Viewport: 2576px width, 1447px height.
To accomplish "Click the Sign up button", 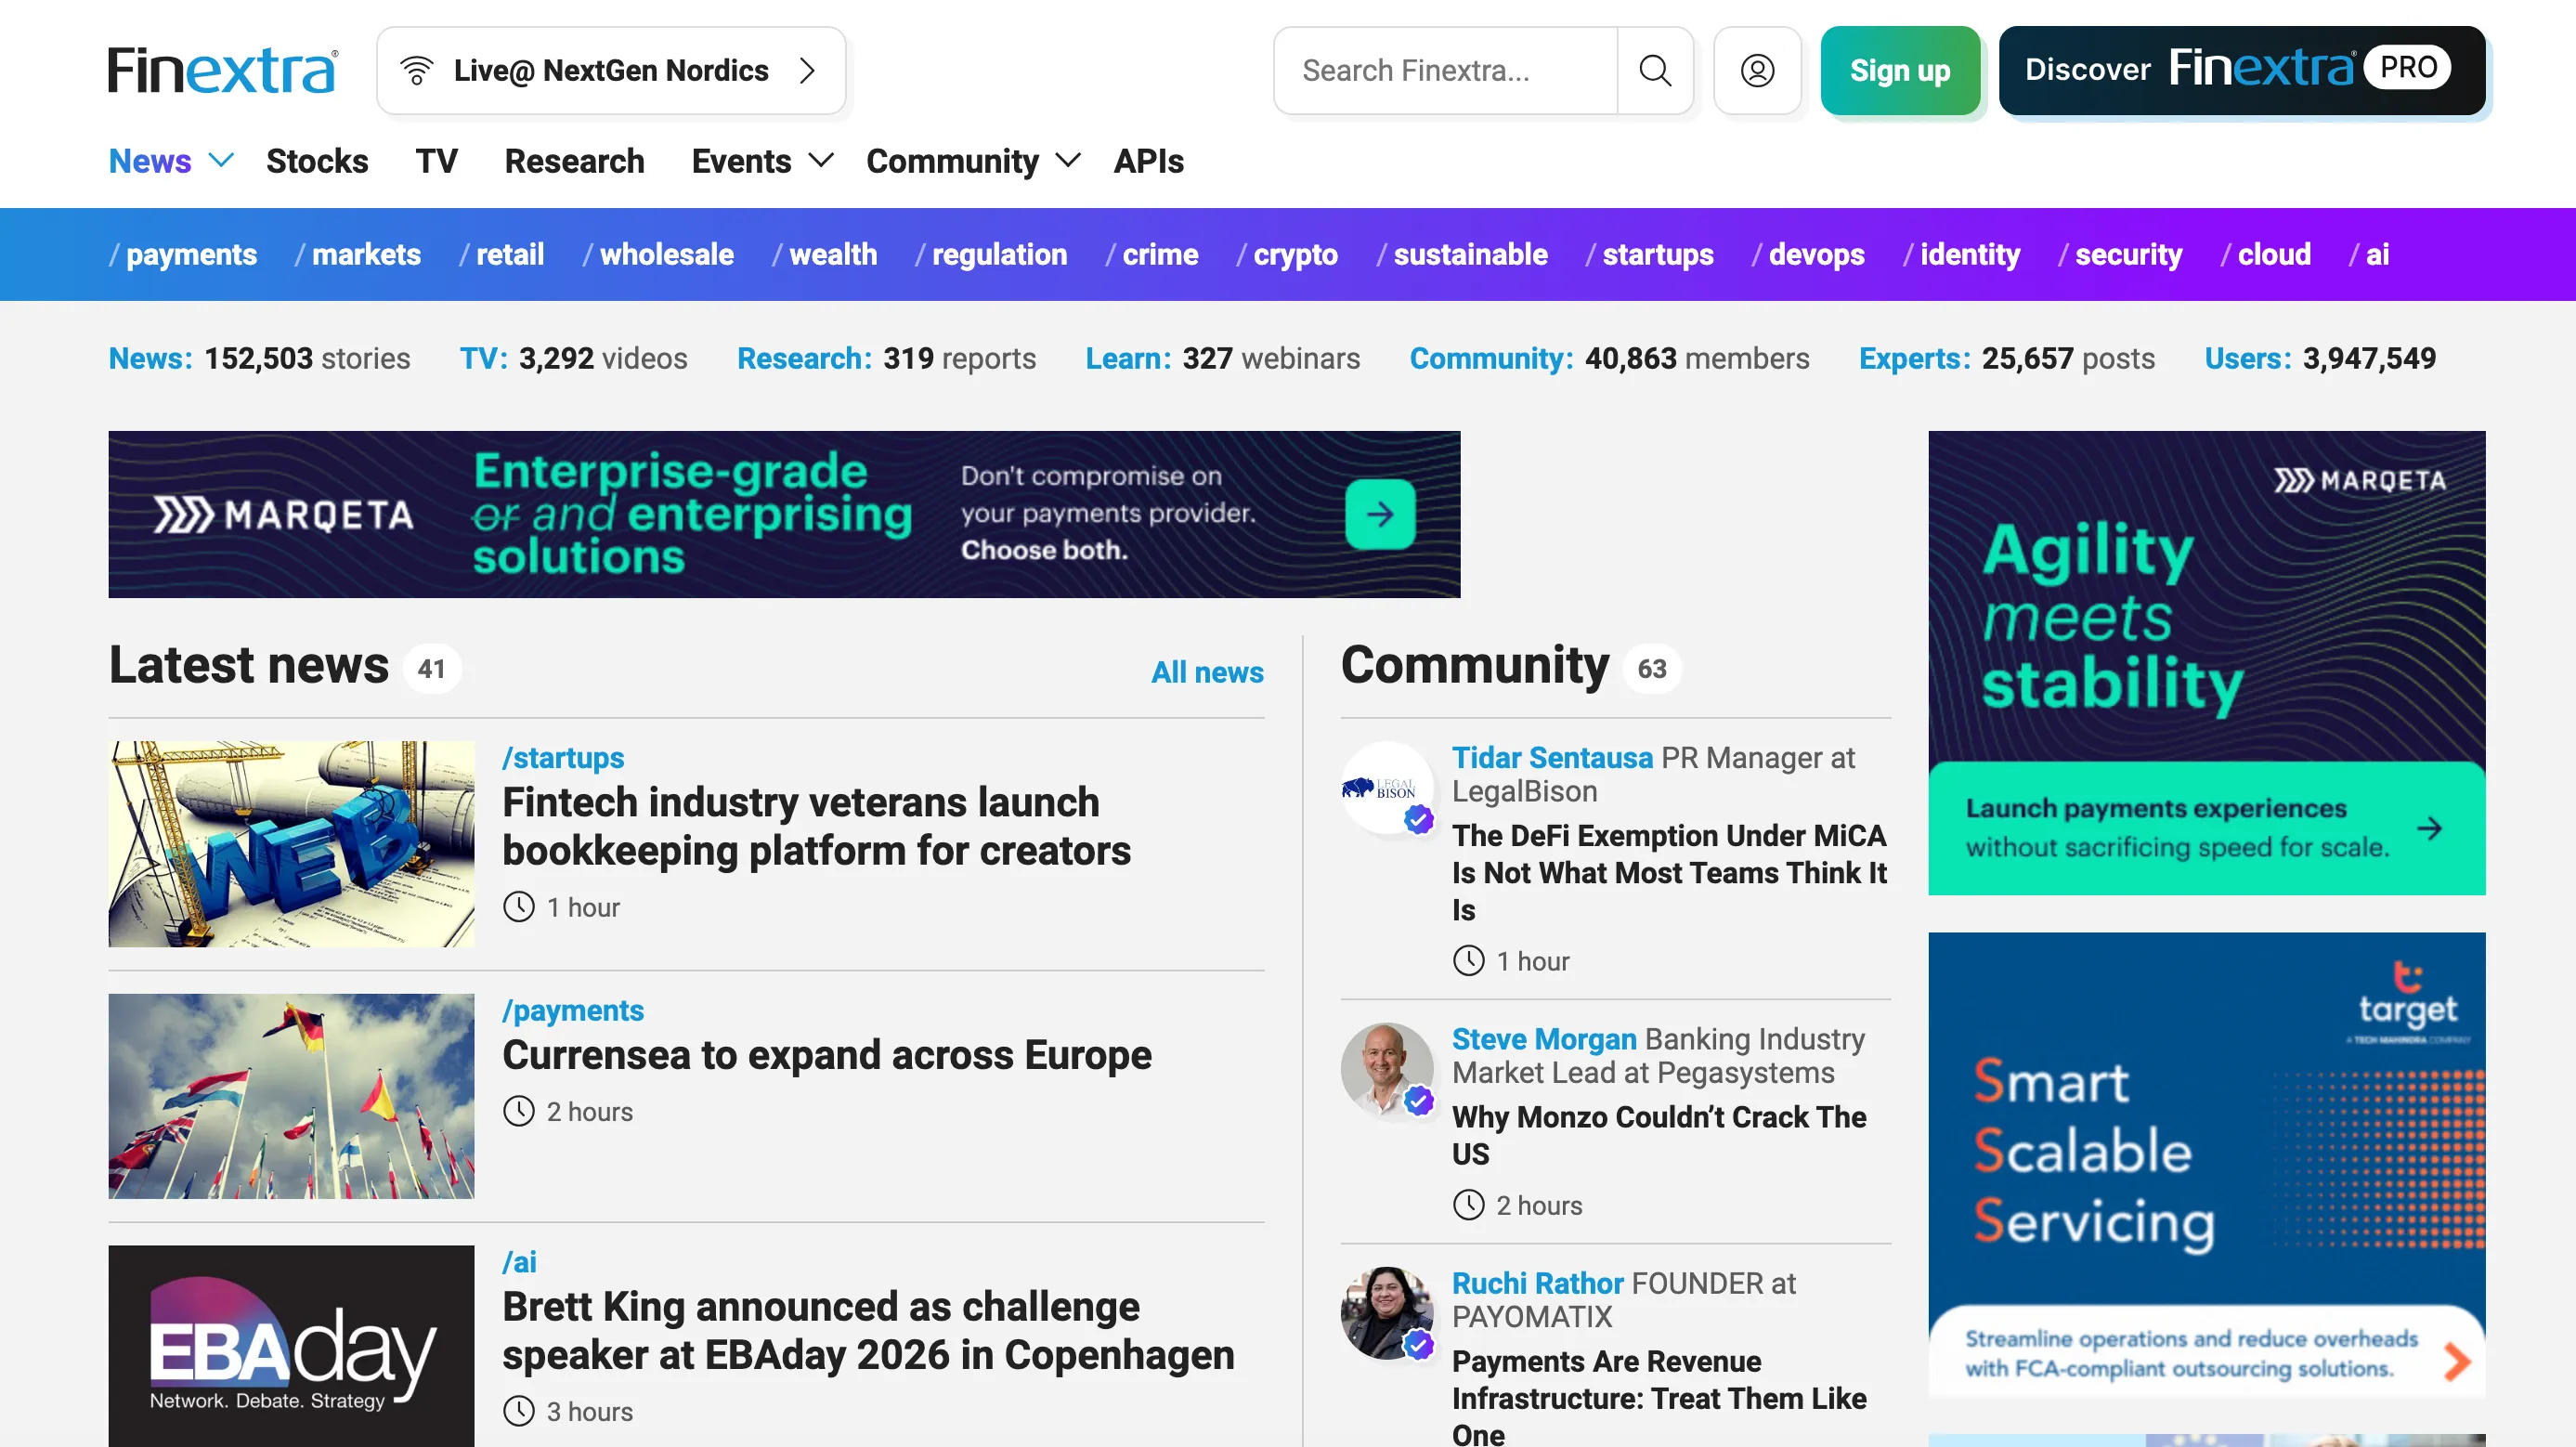I will [1900, 70].
